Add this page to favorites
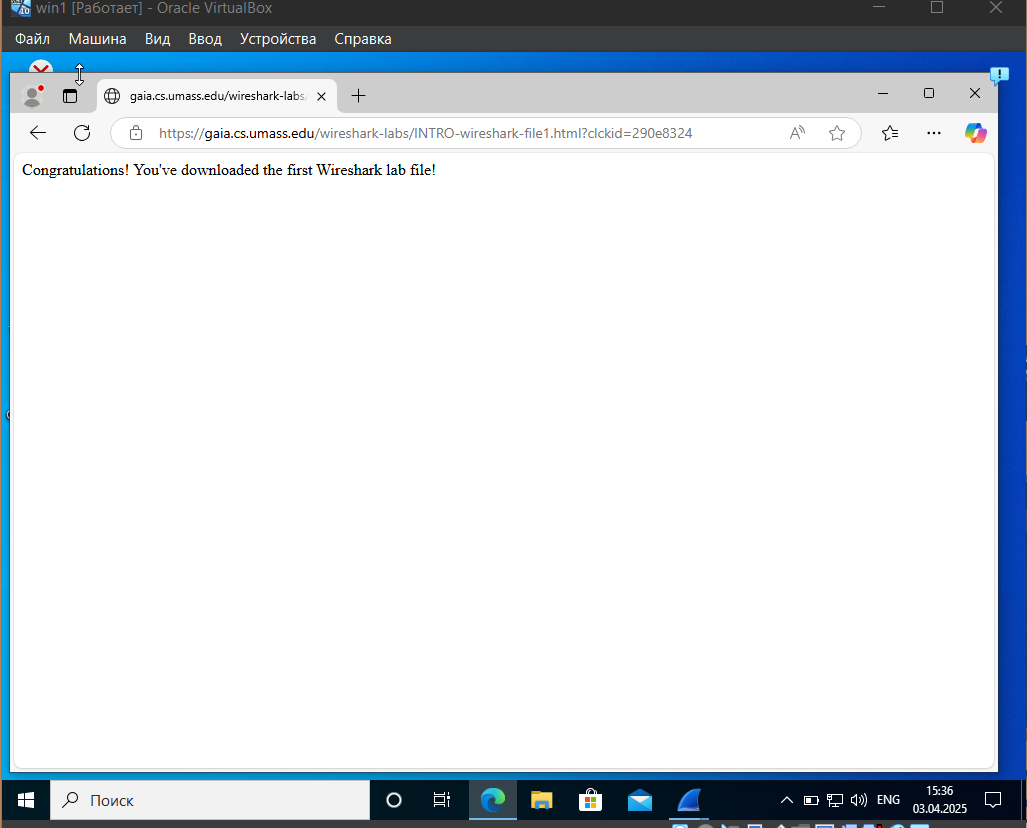 click(836, 133)
